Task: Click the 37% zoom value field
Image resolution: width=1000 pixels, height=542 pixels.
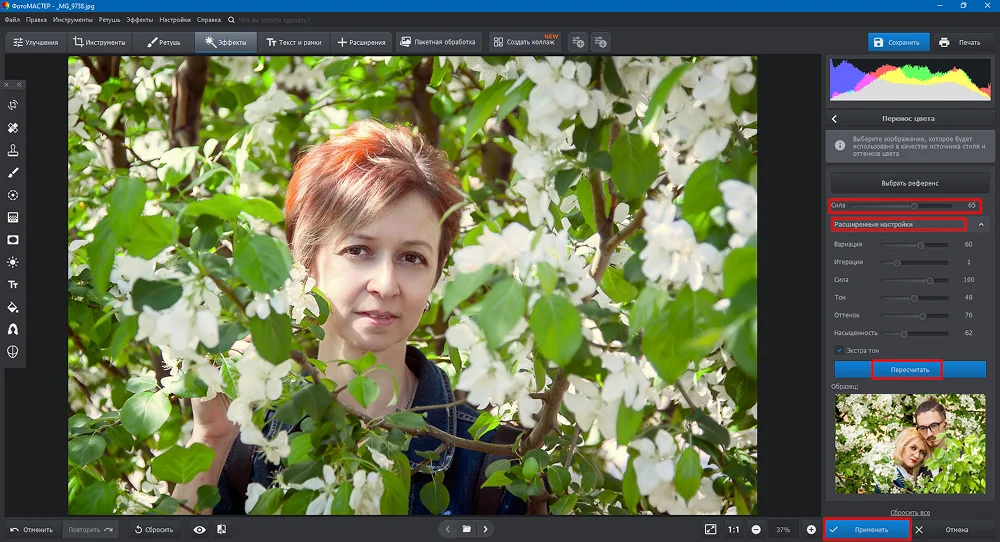Action: tap(783, 529)
